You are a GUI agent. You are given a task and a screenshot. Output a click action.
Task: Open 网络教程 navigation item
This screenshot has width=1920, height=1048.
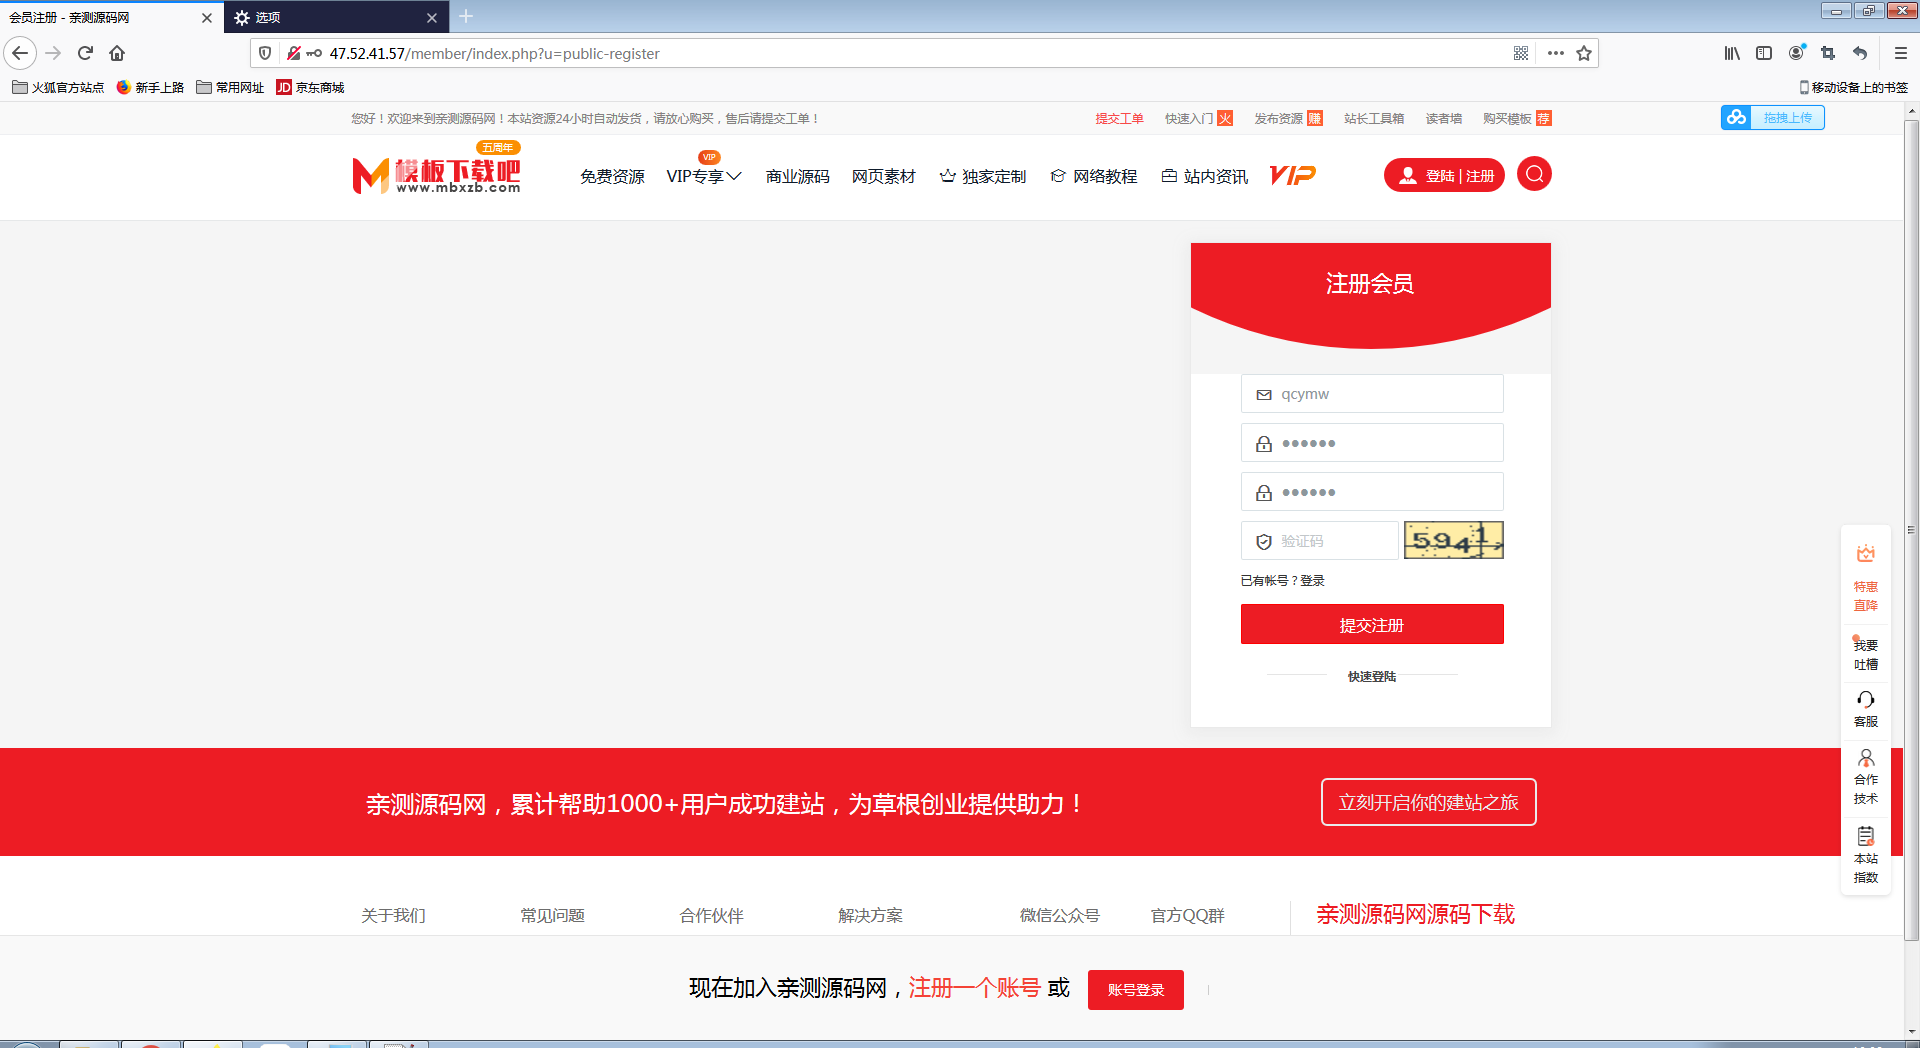pos(1094,176)
